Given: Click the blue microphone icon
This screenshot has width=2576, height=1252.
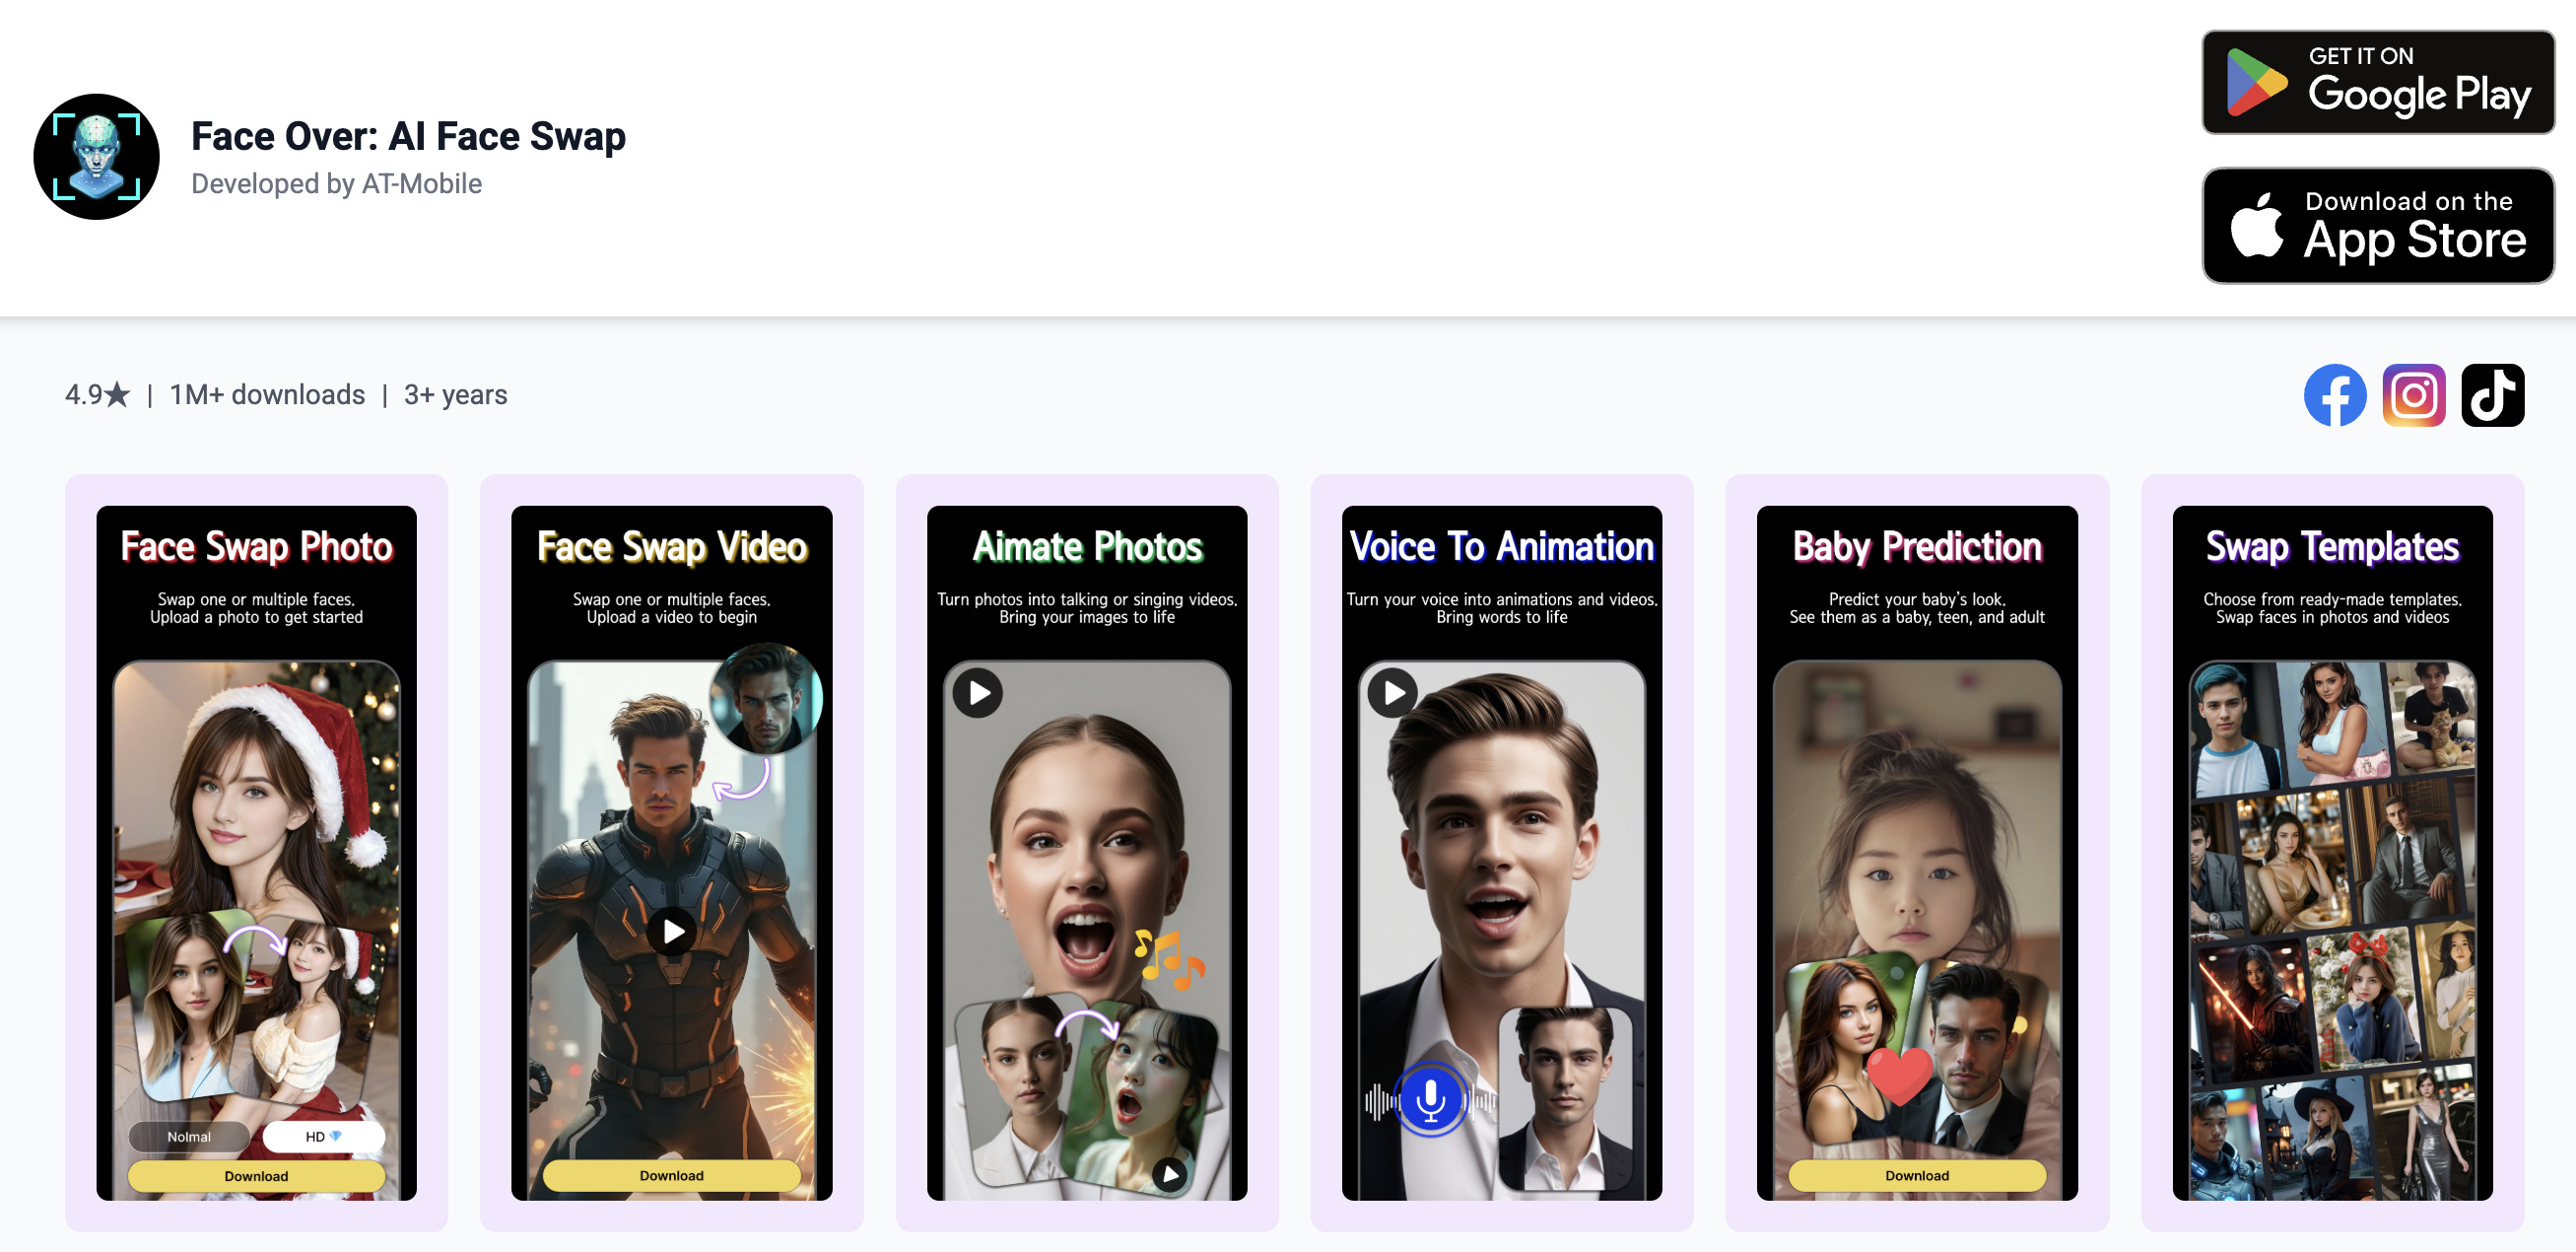Looking at the screenshot, I should coord(1430,1099).
